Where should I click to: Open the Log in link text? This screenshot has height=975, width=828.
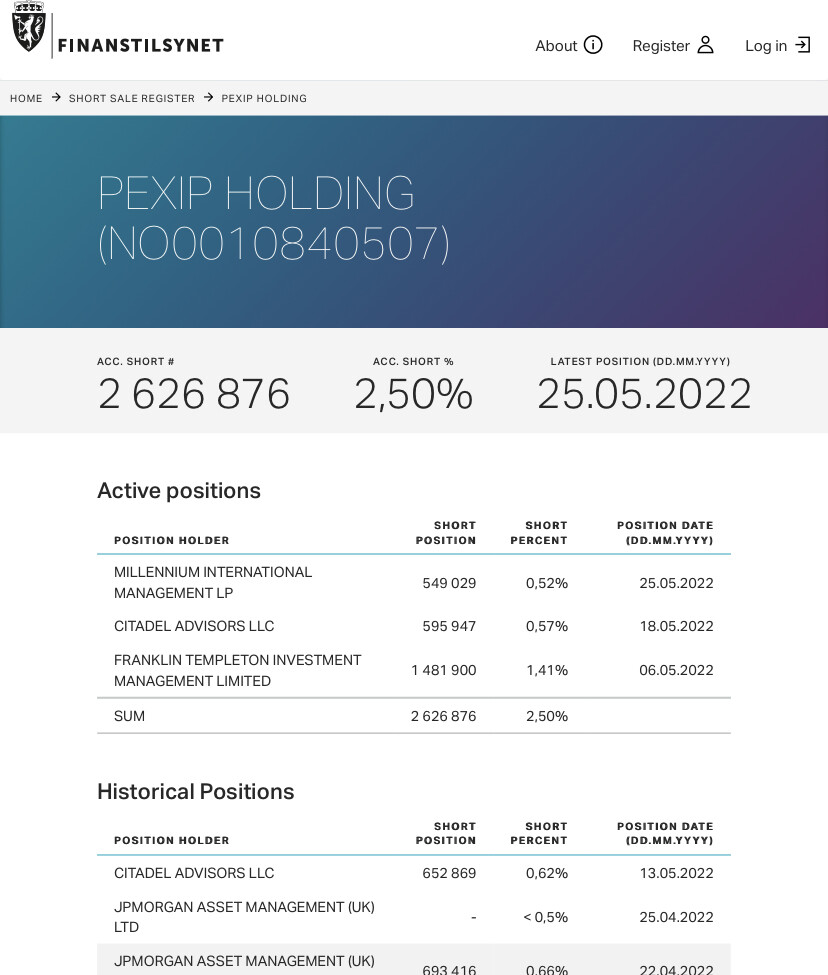point(766,46)
